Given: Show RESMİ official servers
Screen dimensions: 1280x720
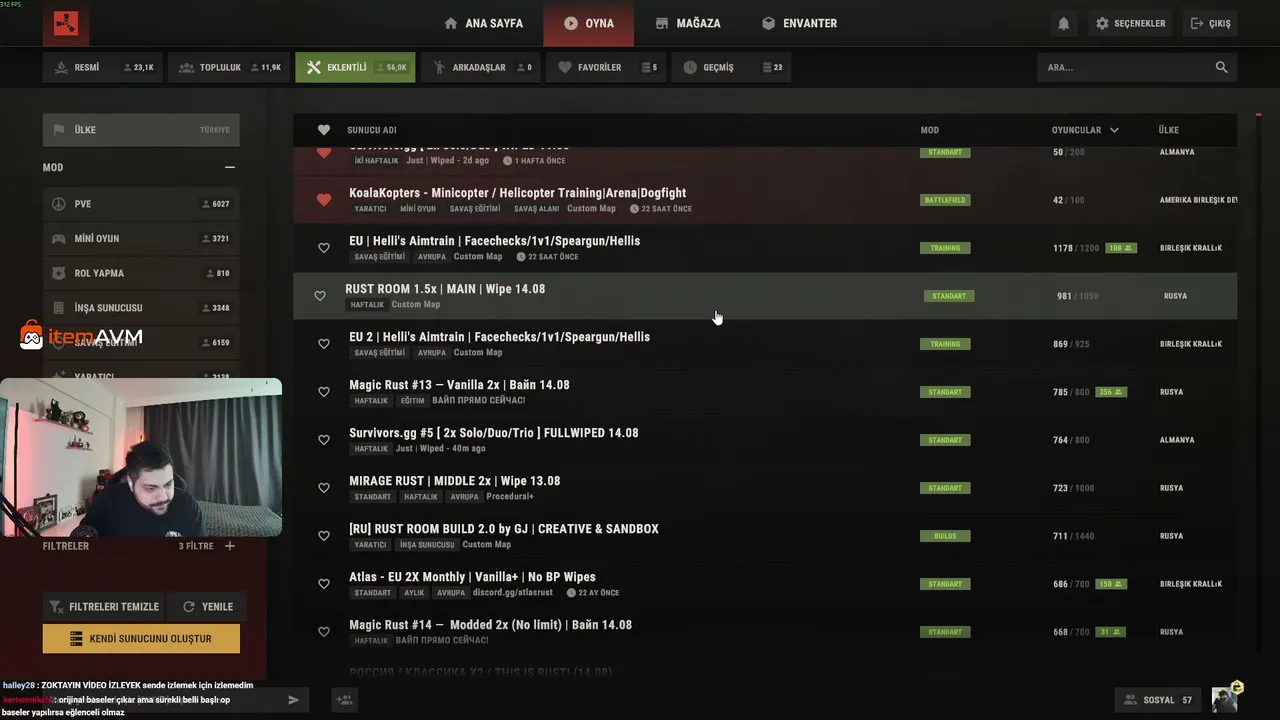Looking at the screenshot, I should 103,67.
